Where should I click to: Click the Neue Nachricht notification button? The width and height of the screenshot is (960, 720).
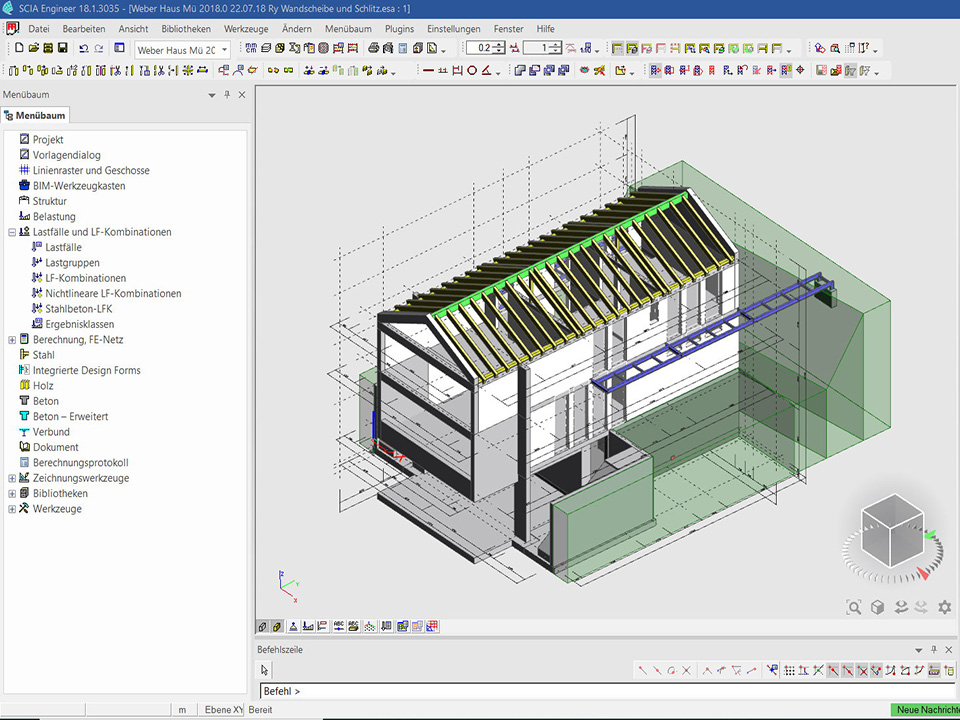point(925,710)
